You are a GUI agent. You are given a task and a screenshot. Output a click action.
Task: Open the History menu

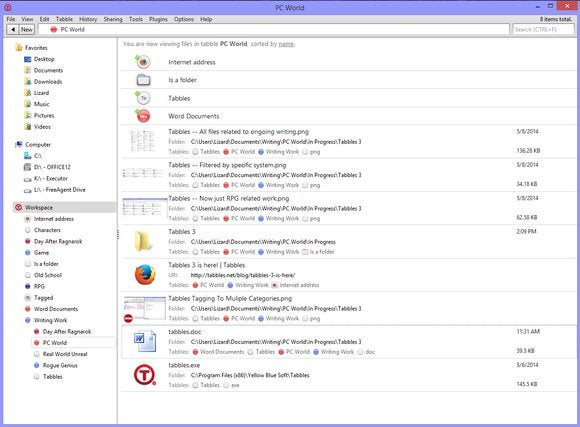coord(88,19)
